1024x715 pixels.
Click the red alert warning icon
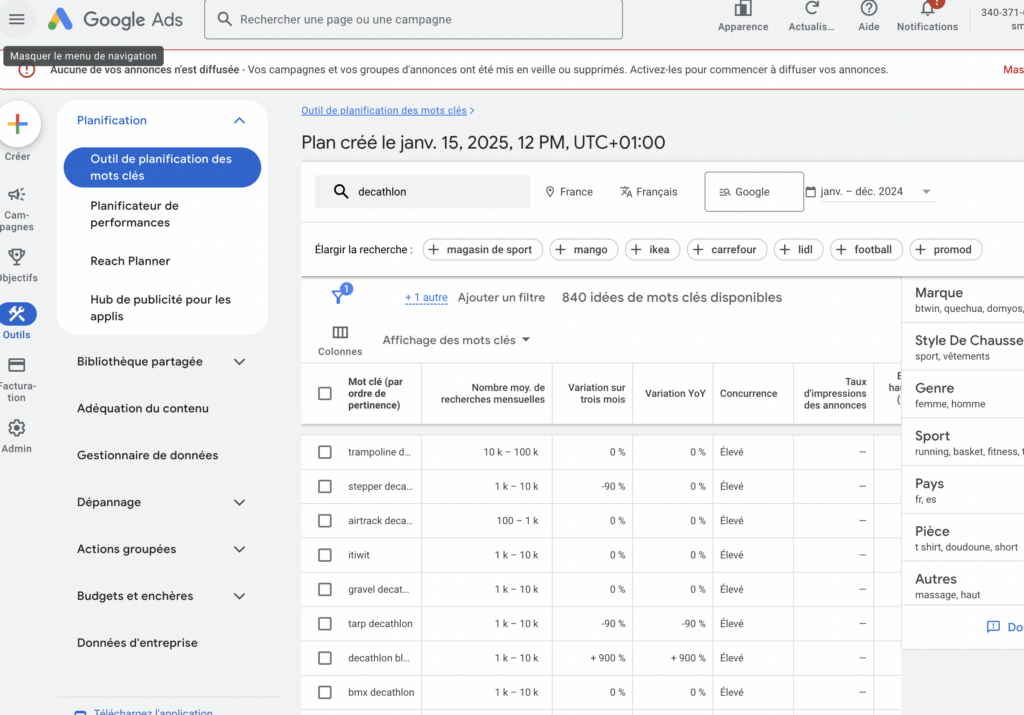pos(26,70)
